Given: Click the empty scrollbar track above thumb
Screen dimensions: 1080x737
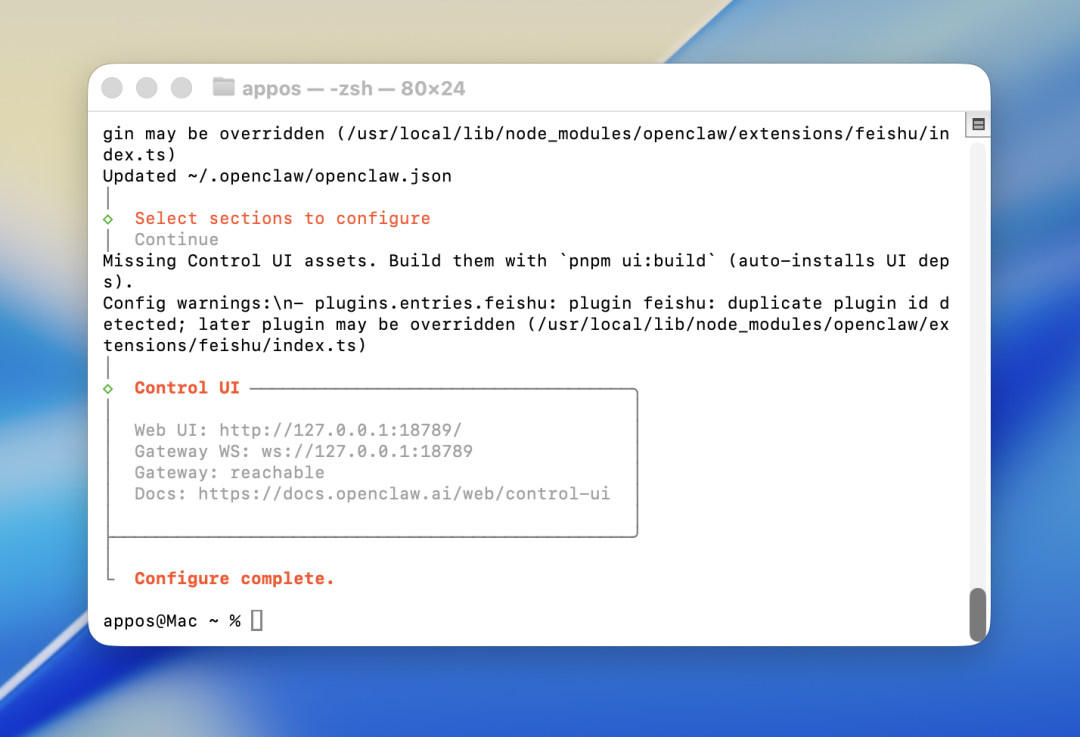Looking at the screenshot, I should point(977,360).
